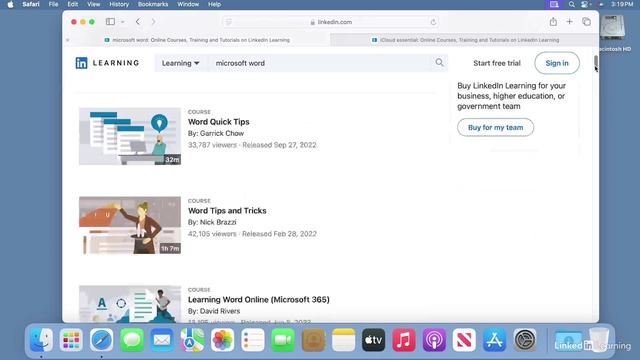
Task: Open the Word Quick Tips course
Action: point(218,122)
